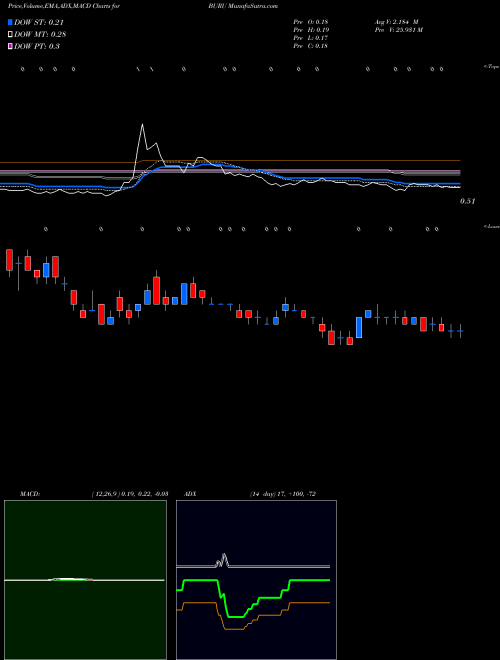Image resolution: width=500 pixels, height=660 pixels.
Task: Select the 'DOW MT: 0.28' legend label
Action: click(x=40, y=35)
